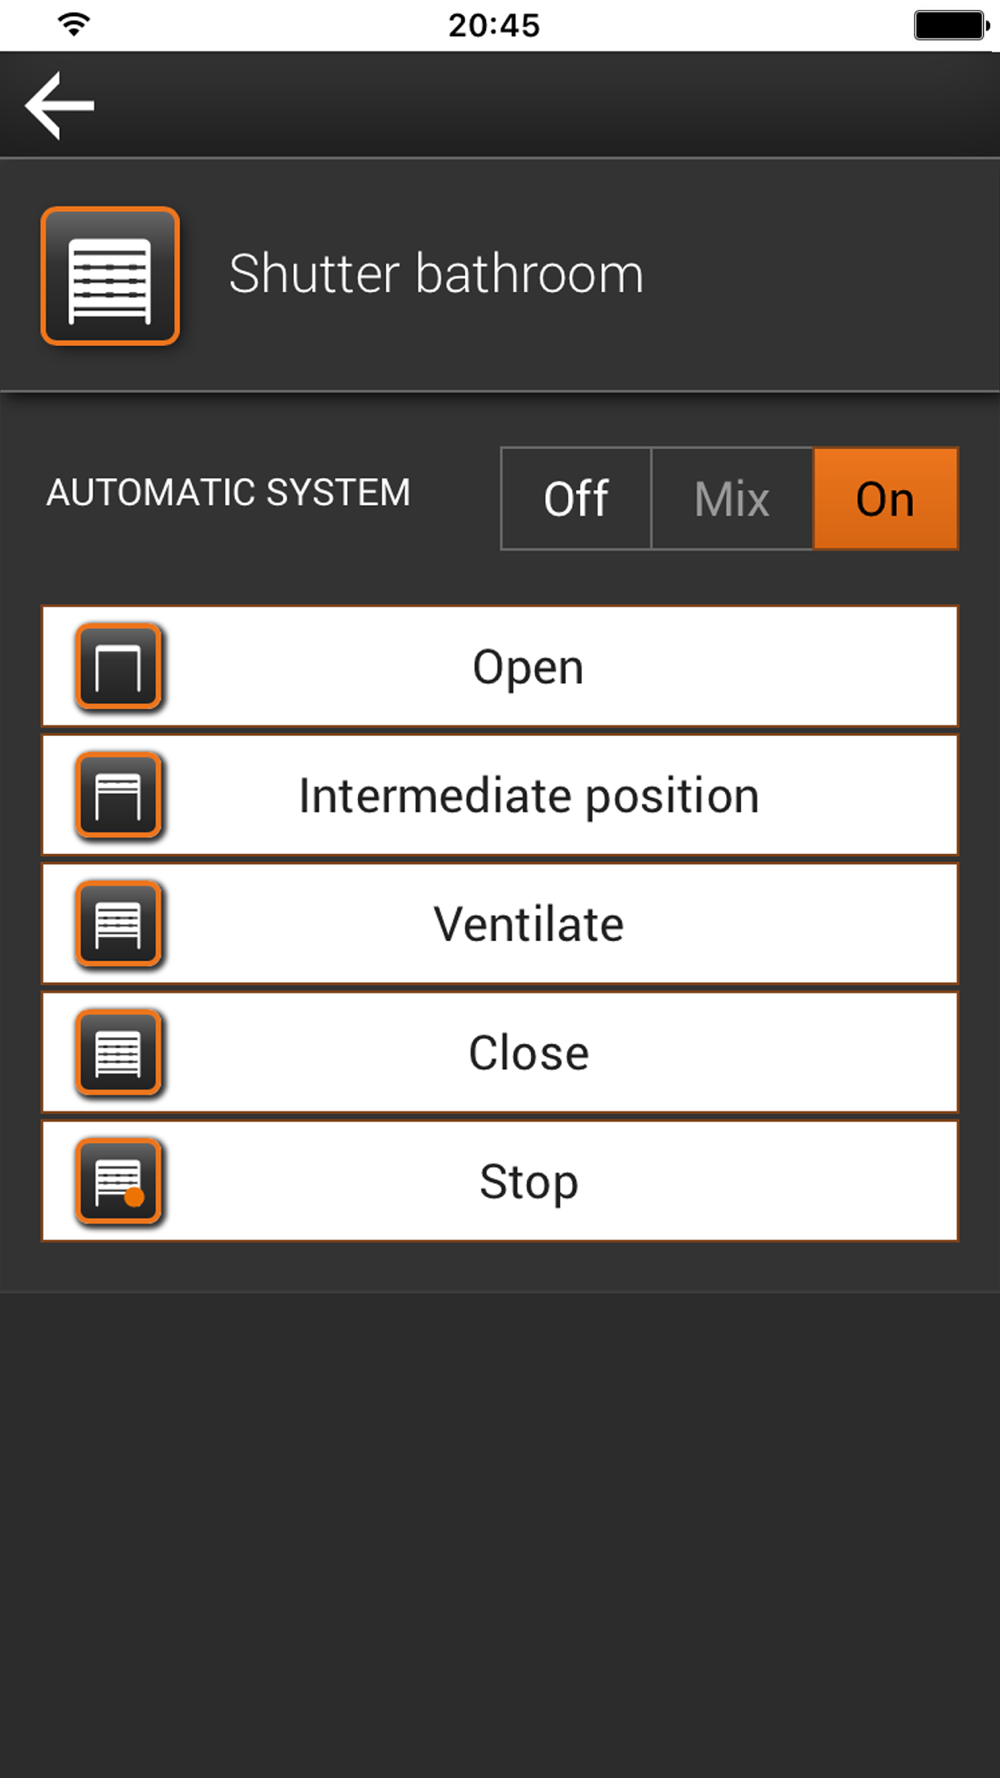1000x1778 pixels.
Task: Tap the battery indicator in the status bar
Action: 951,25
